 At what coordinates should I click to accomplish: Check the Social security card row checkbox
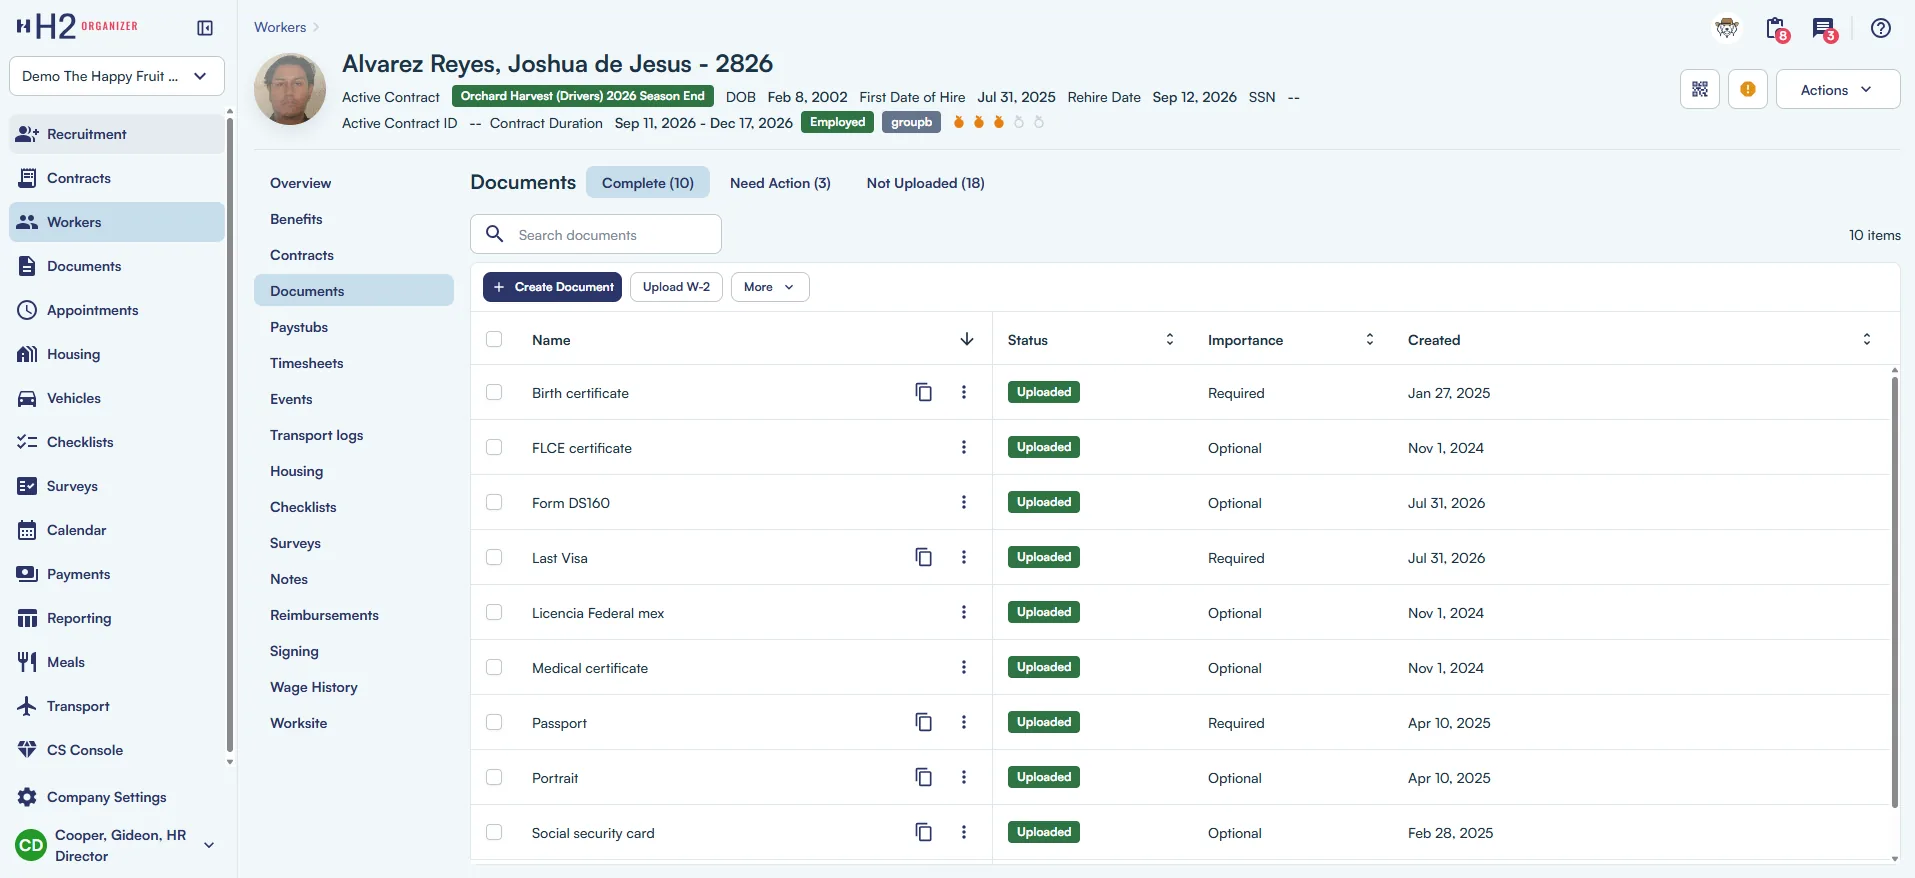pyautogui.click(x=494, y=832)
